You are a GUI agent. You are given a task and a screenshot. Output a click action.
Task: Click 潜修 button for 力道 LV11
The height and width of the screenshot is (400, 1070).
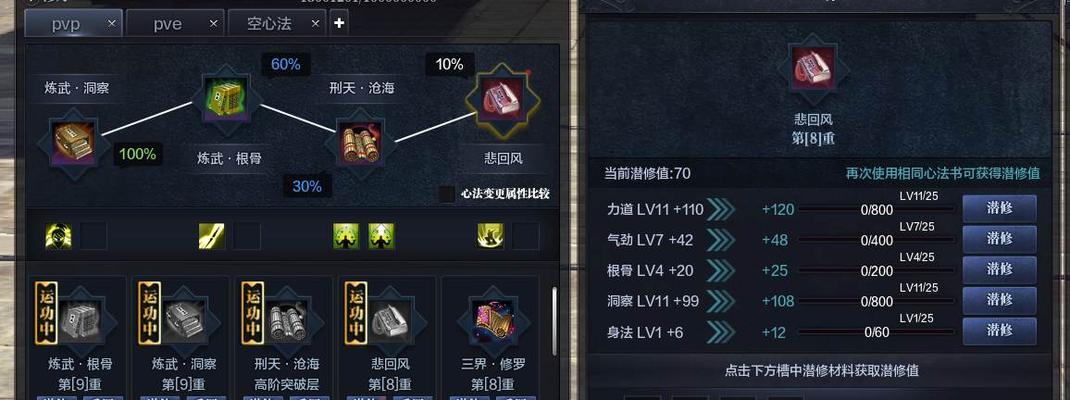pos(1000,209)
